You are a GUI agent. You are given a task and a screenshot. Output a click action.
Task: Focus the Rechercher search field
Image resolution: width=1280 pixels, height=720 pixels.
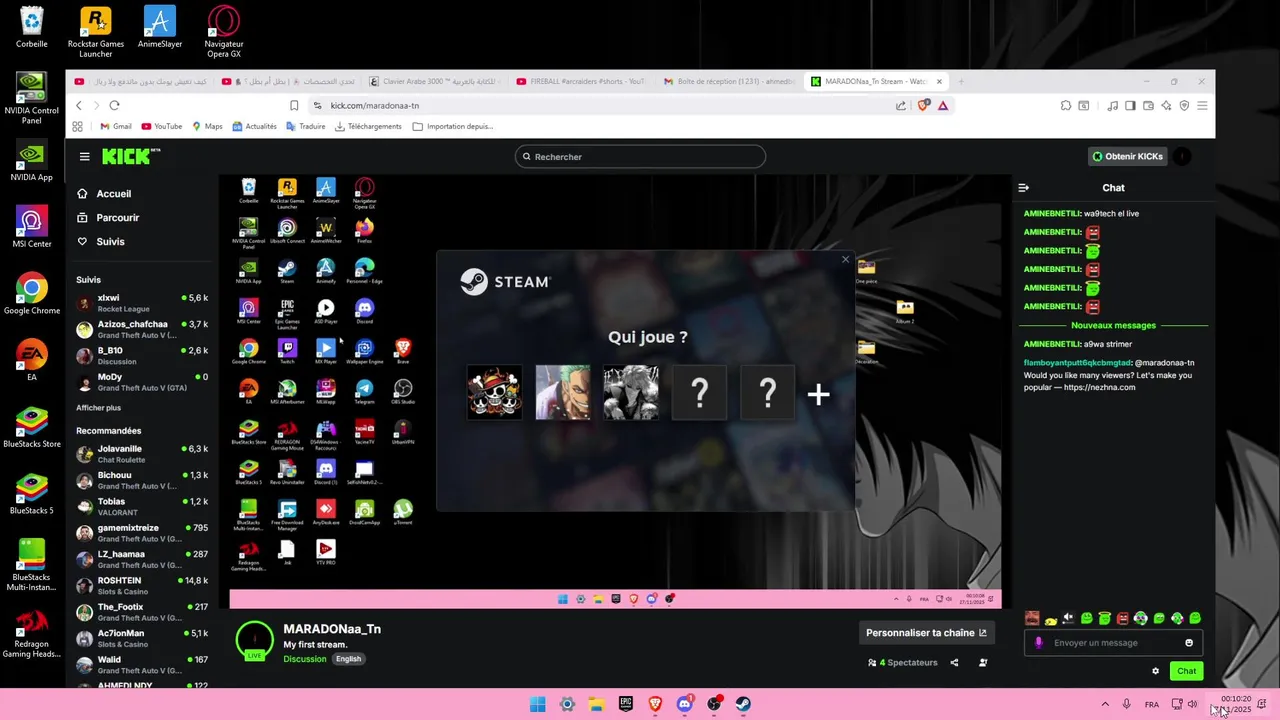pos(640,156)
